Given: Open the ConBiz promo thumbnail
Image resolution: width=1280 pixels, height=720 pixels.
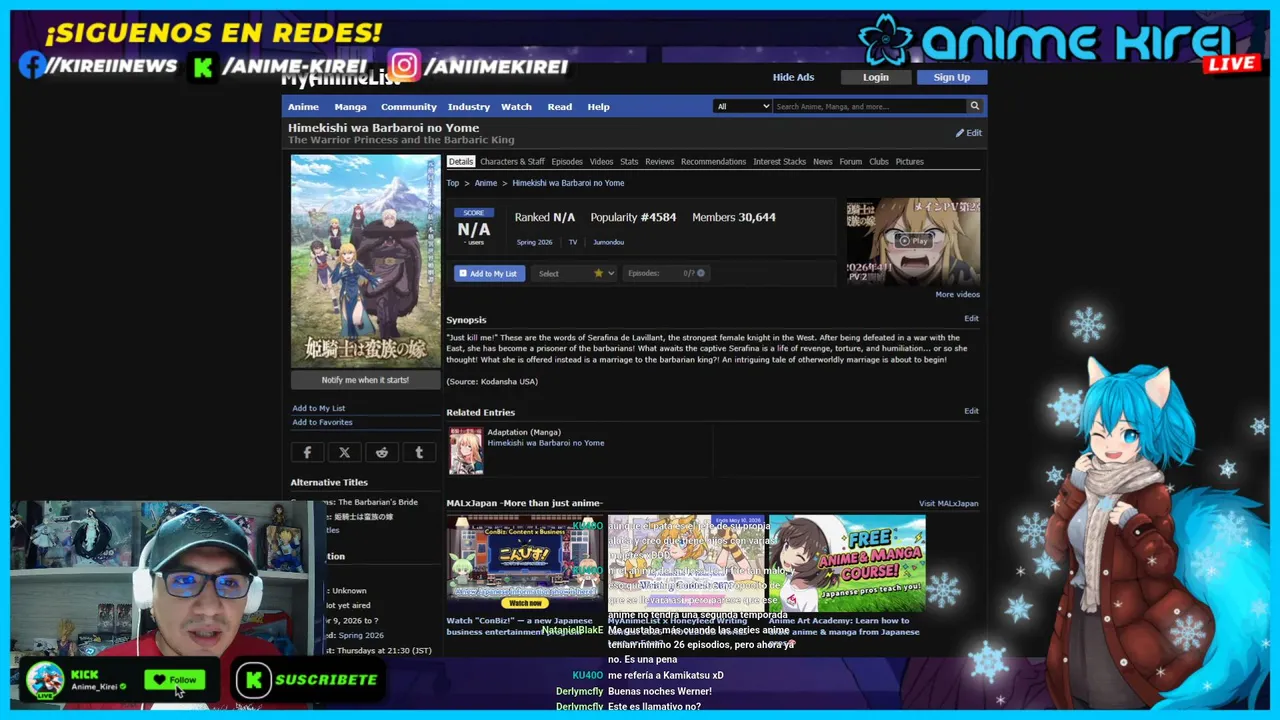Looking at the screenshot, I should [x=525, y=562].
